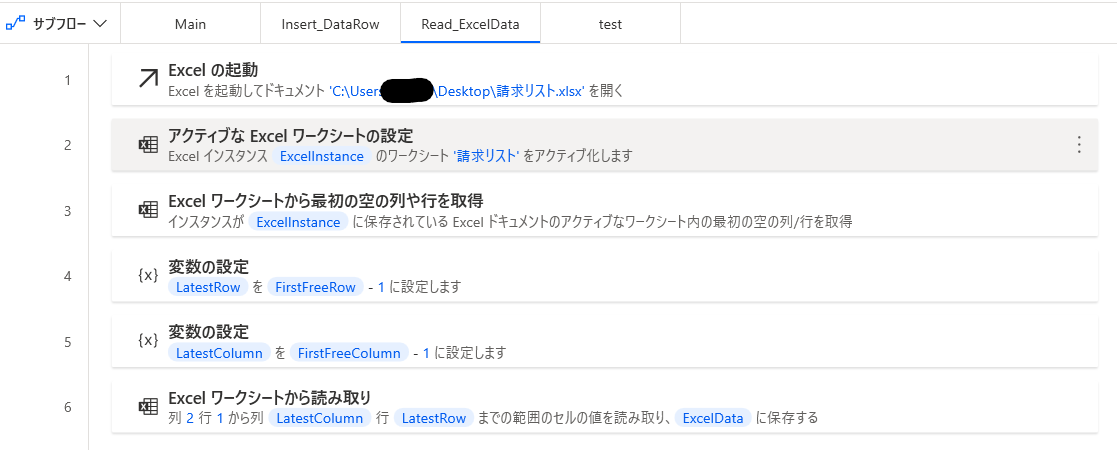
Task: Click the LatestColumn variable in action 6
Action: click(319, 418)
